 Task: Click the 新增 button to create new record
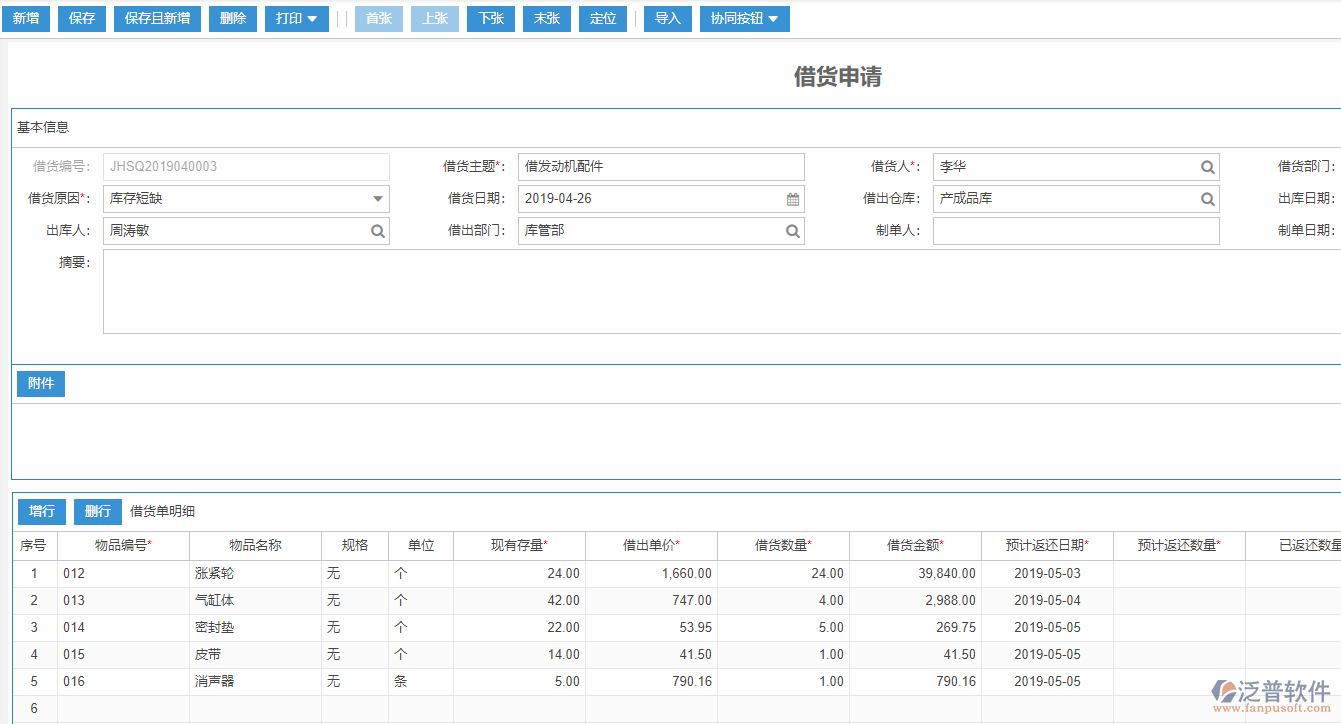[26, 18]
